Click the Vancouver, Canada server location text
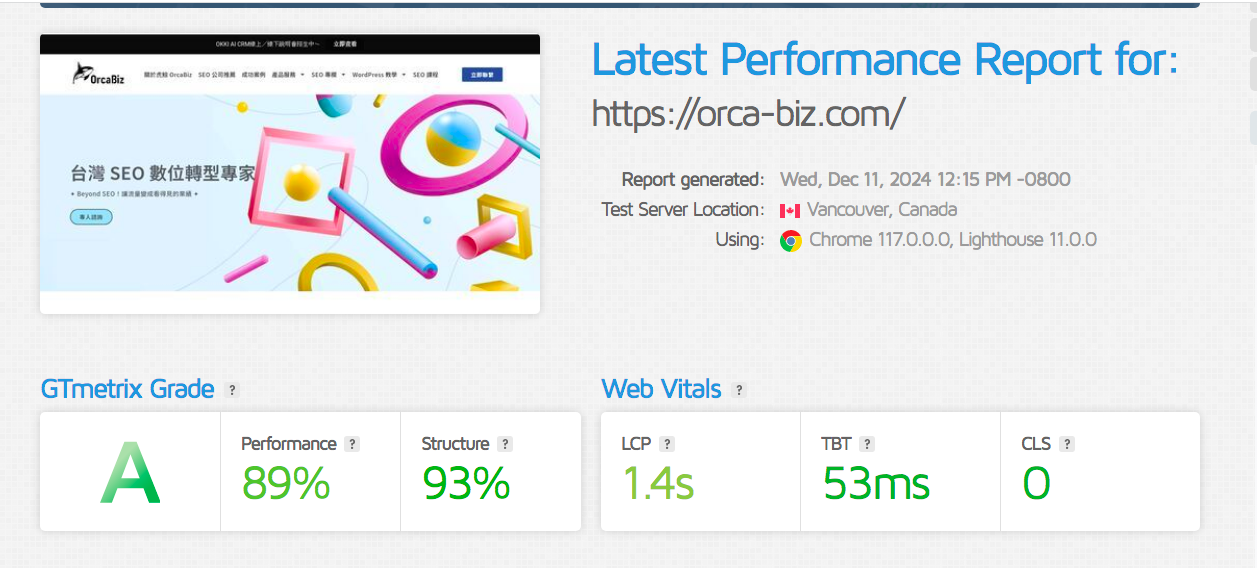Image resolution: width=1257 pixels, height=568 pixels. coord(881,210)
